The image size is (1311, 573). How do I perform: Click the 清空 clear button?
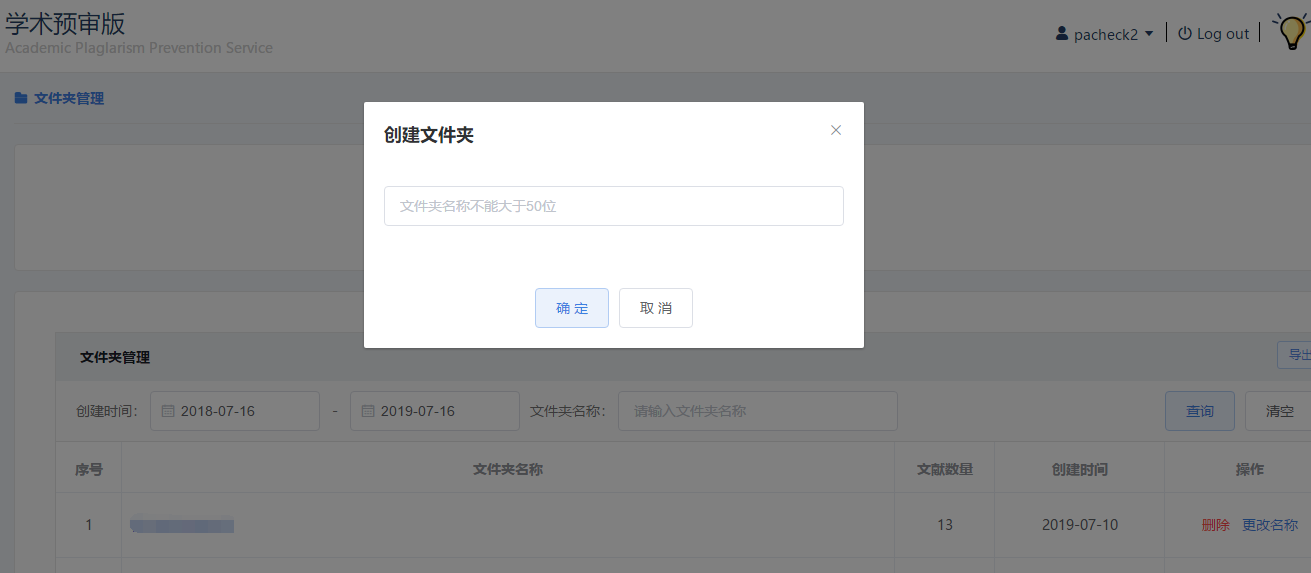[1279, 411]
